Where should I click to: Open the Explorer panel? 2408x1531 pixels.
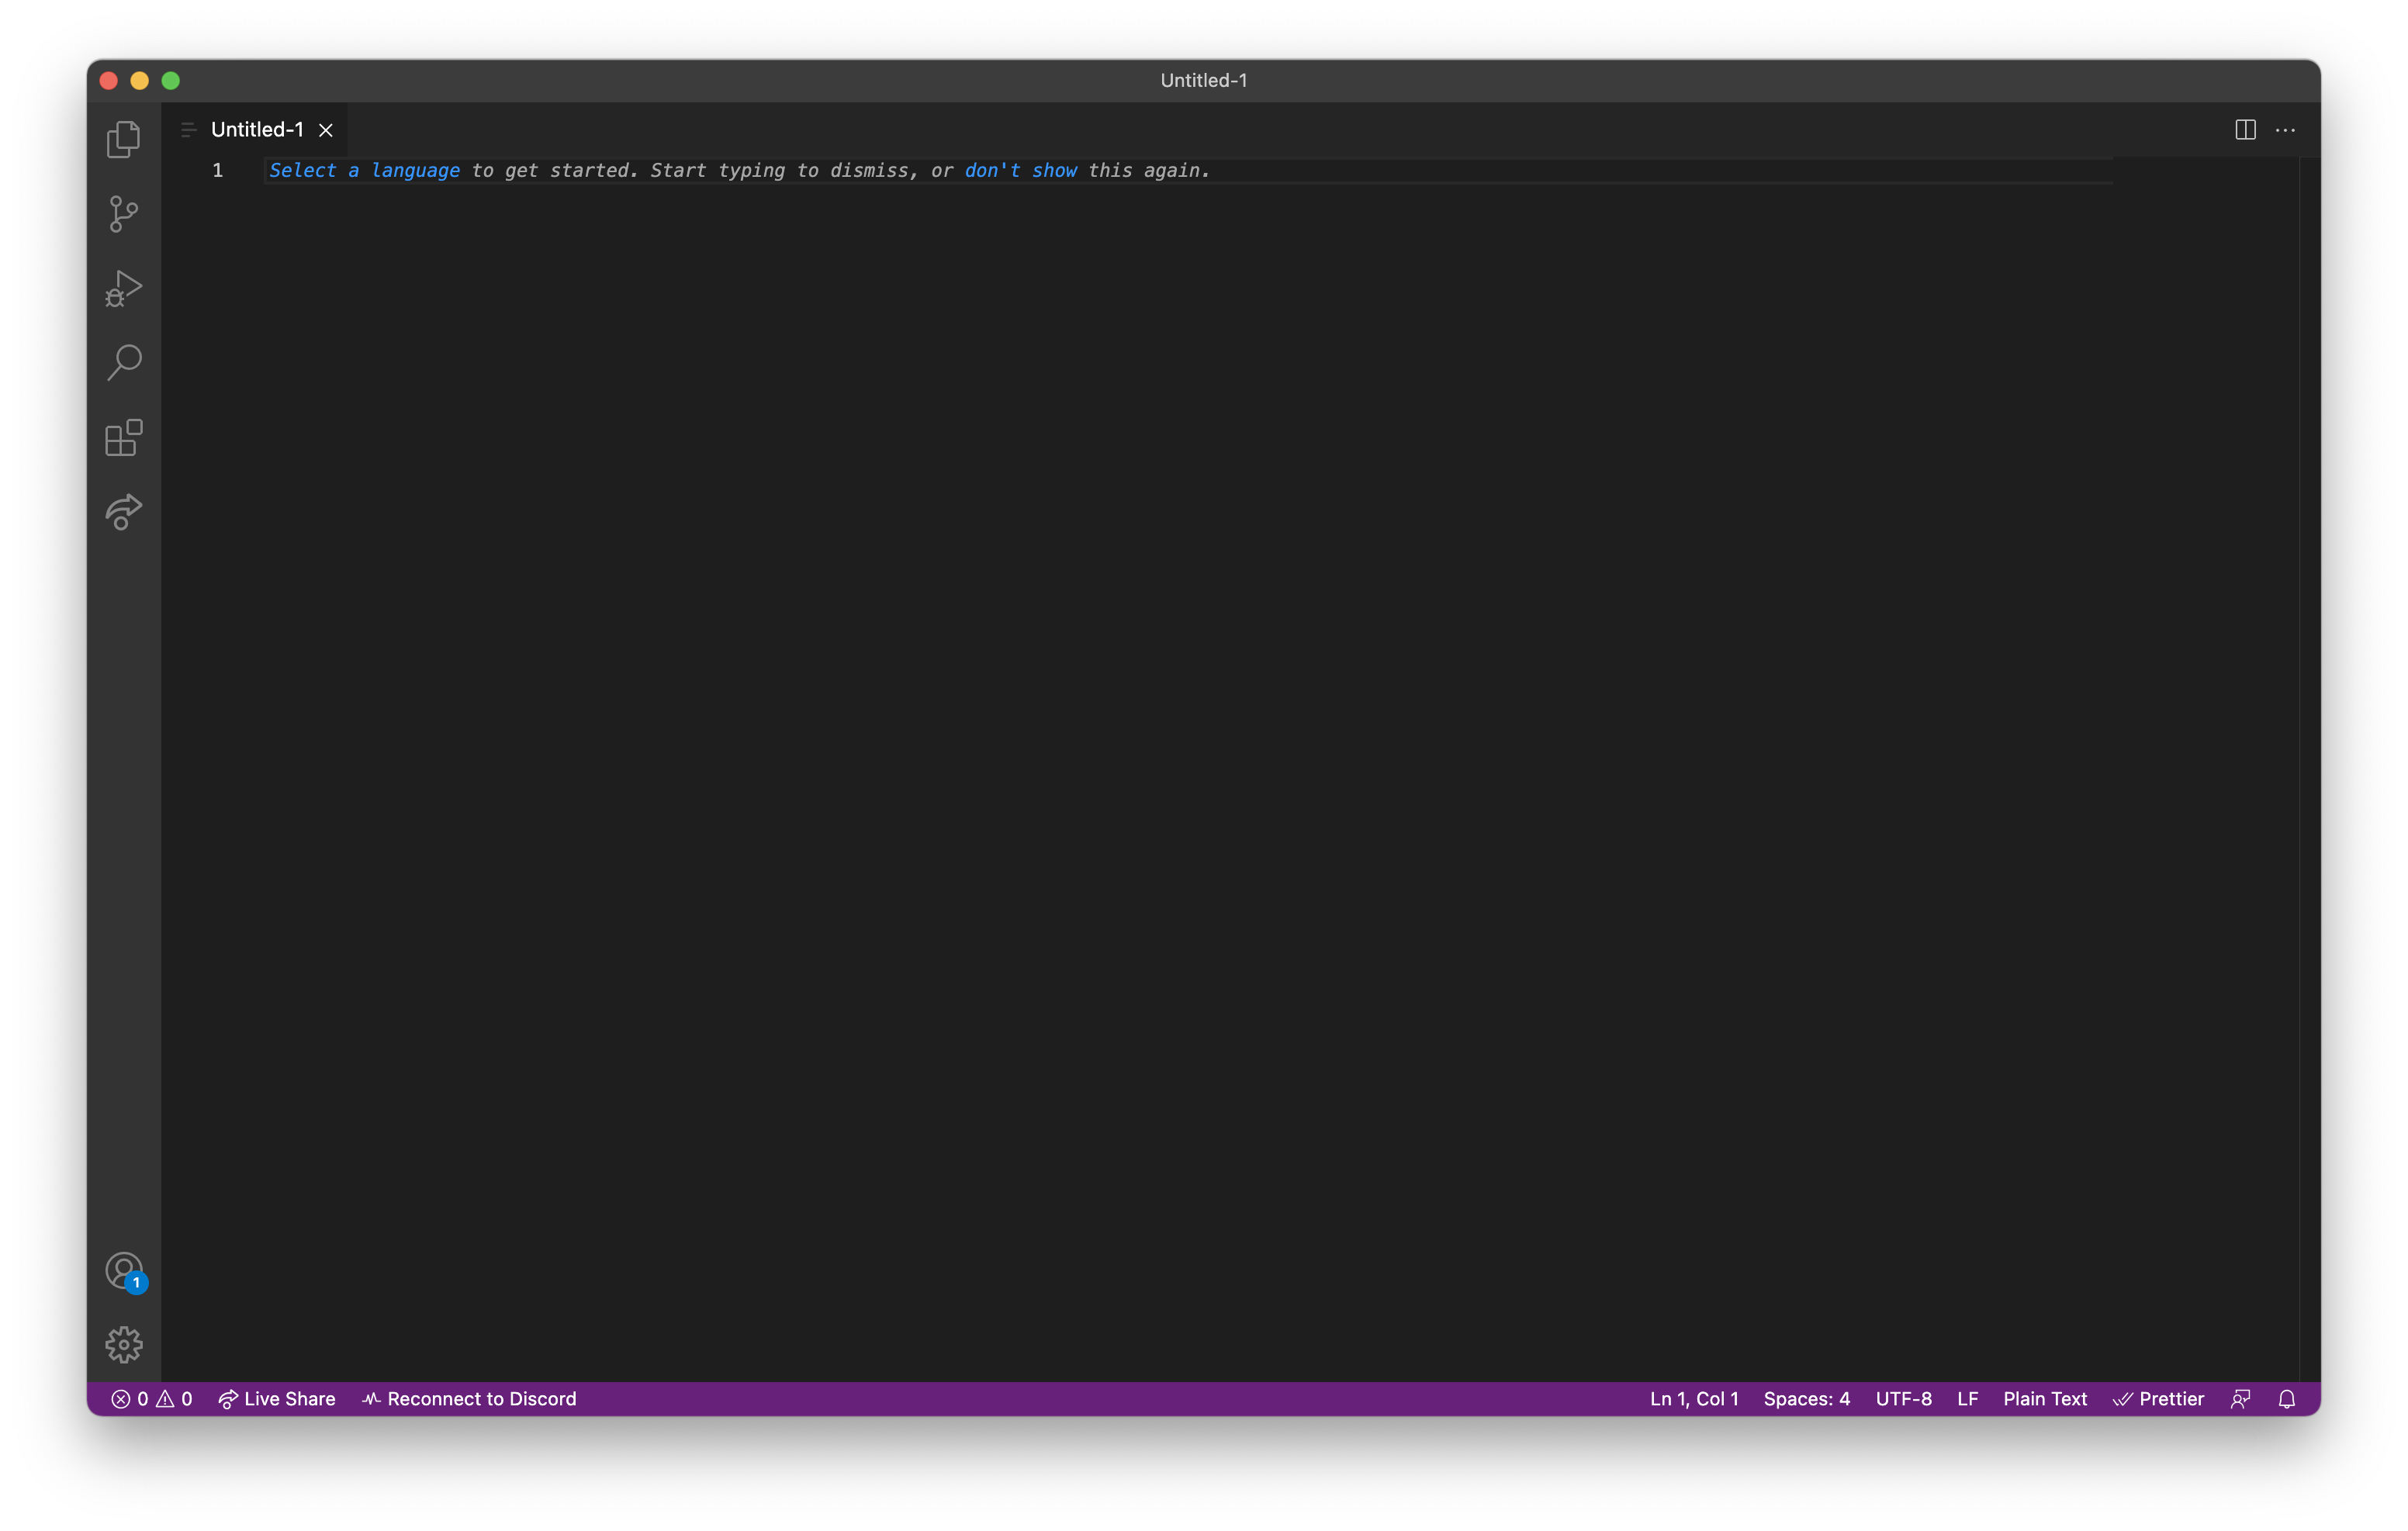click(123, 140)
